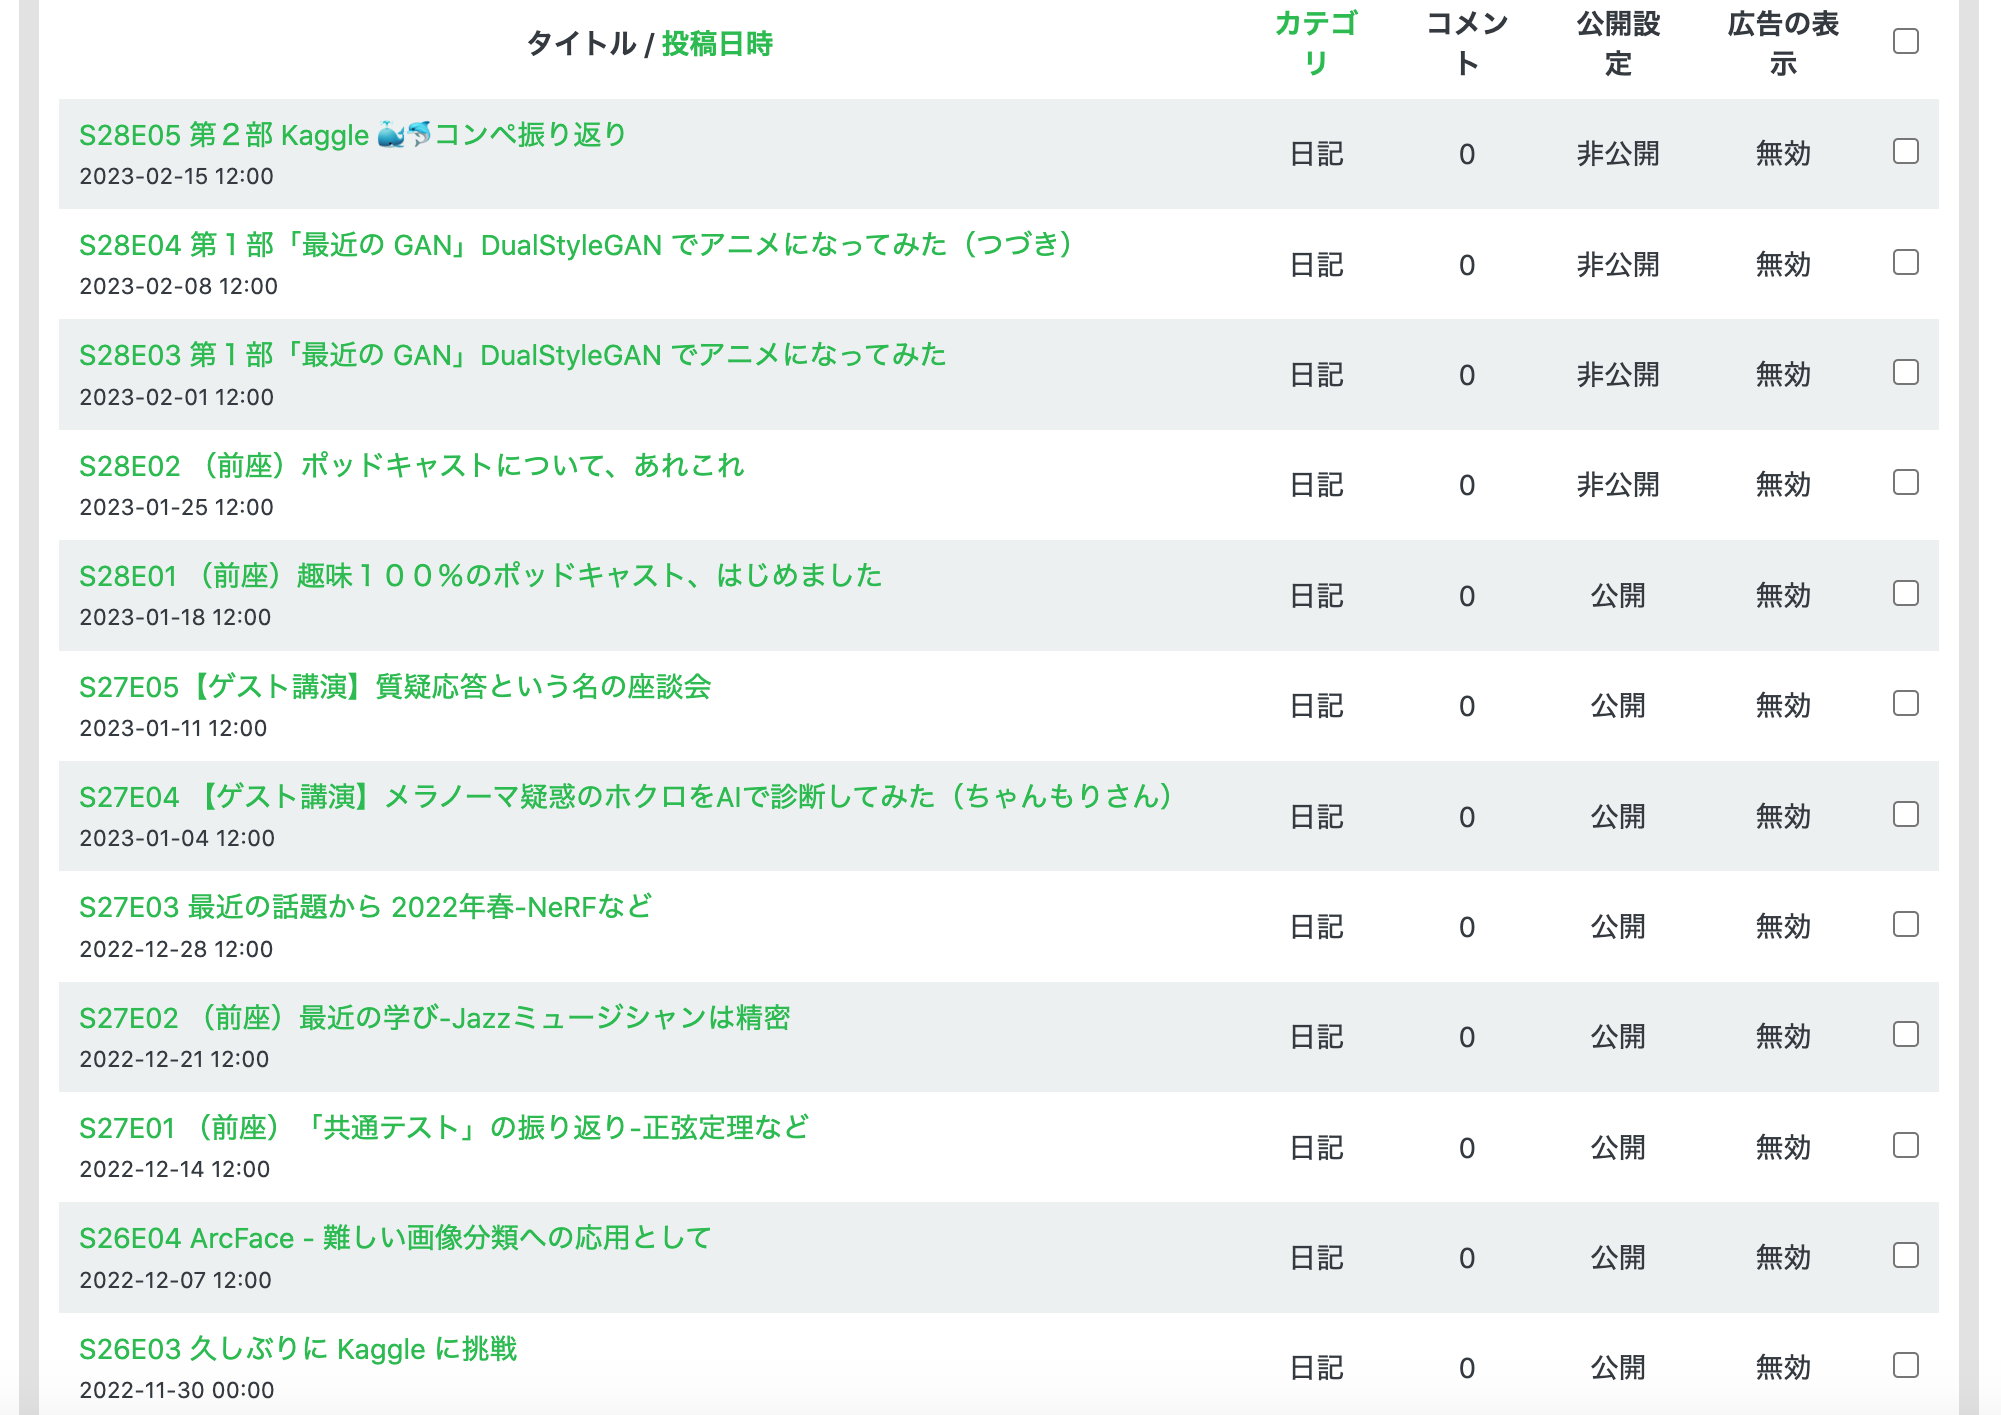This screenshot has width=2001, height=1415.
Task: Click the date 2022-12-28 12:00
Action: coord(177,949)
